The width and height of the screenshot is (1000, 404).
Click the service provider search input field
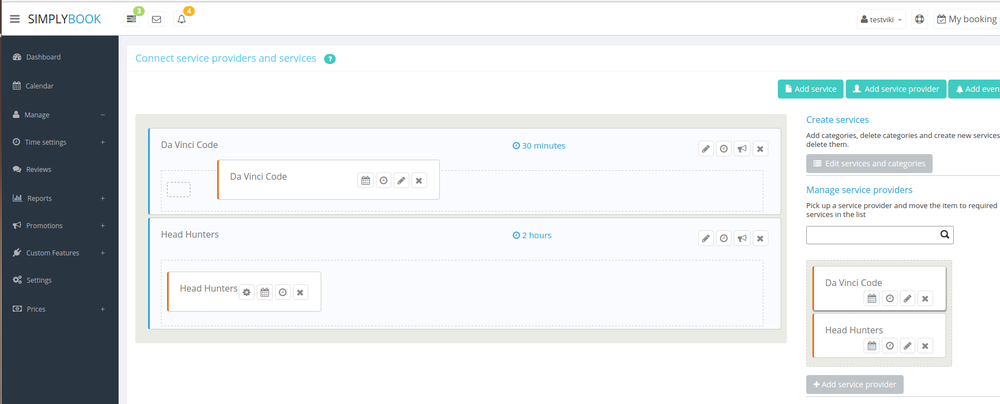(x=870, y=235)
